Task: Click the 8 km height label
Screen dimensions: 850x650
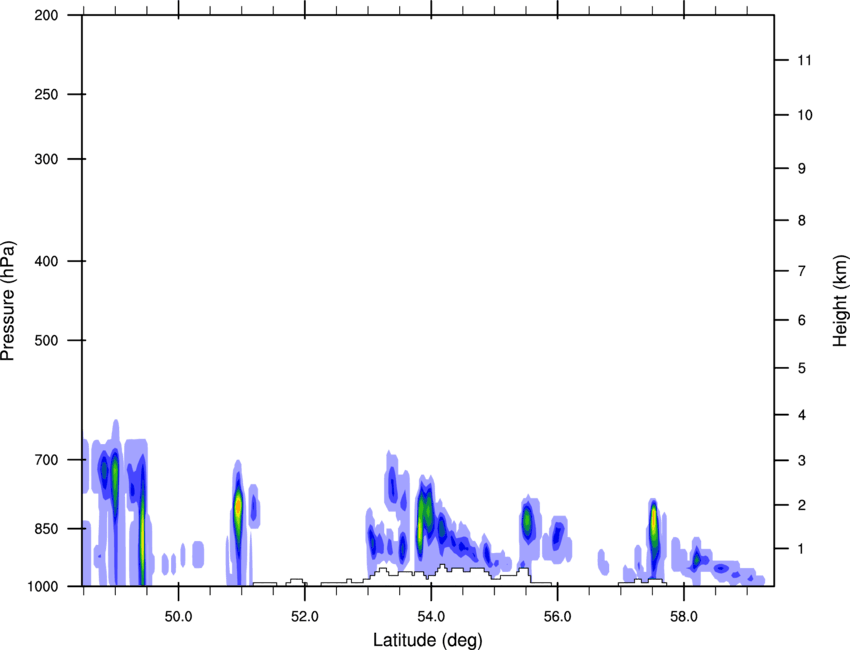Action: tap(802, 220)
